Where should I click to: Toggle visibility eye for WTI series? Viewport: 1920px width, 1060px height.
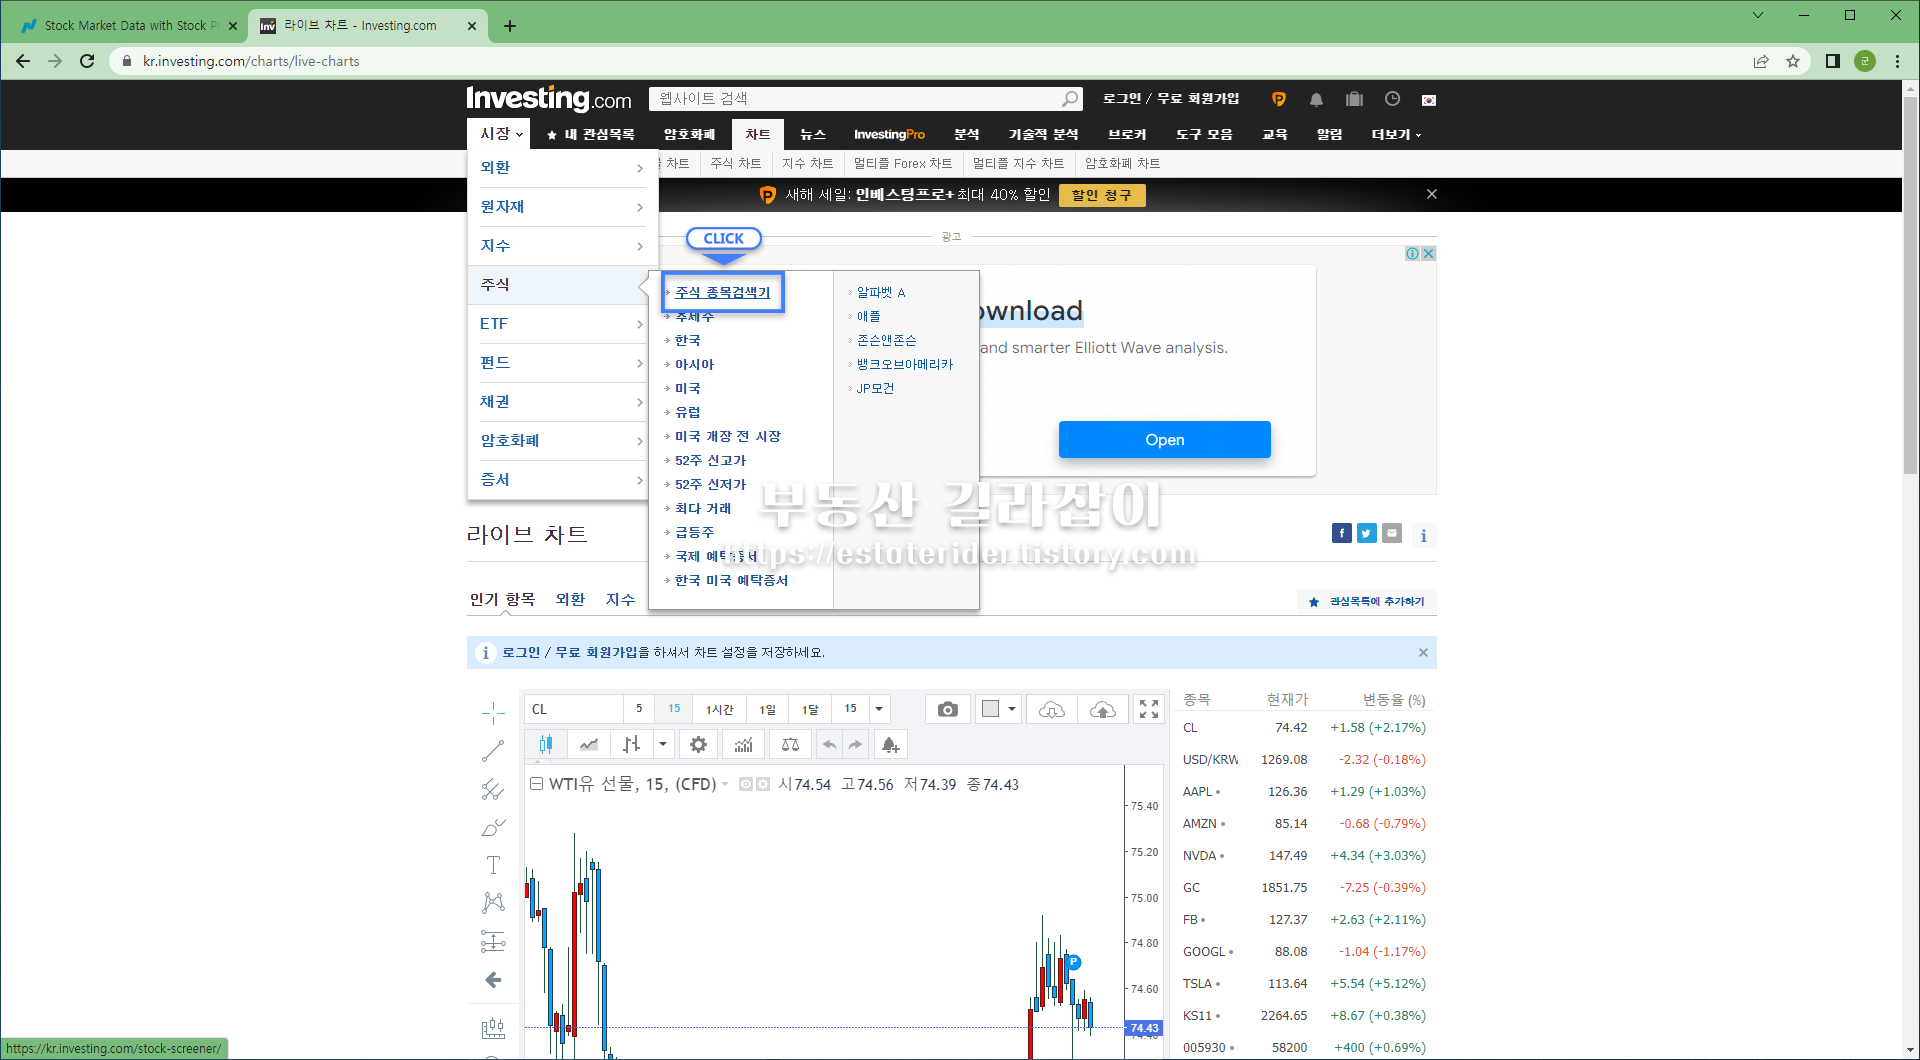pos(745,784)
